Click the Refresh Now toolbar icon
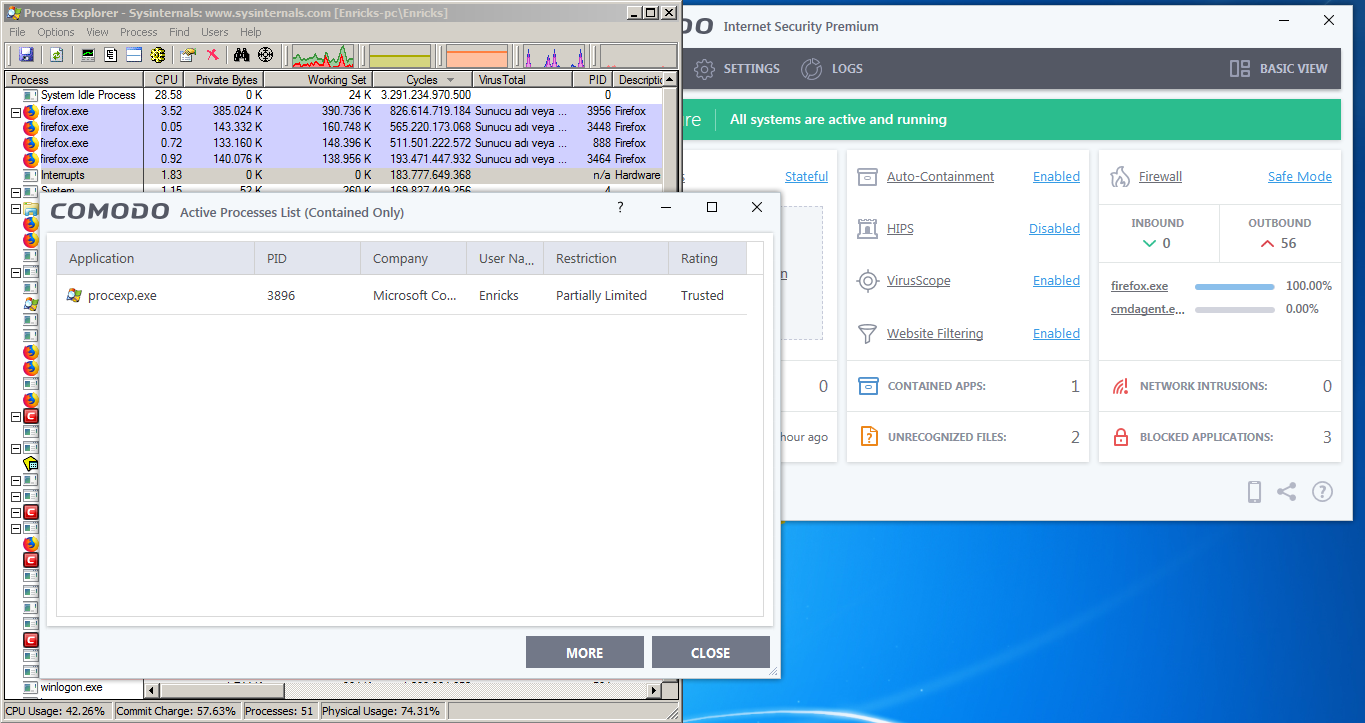 (x=57, y=55)
